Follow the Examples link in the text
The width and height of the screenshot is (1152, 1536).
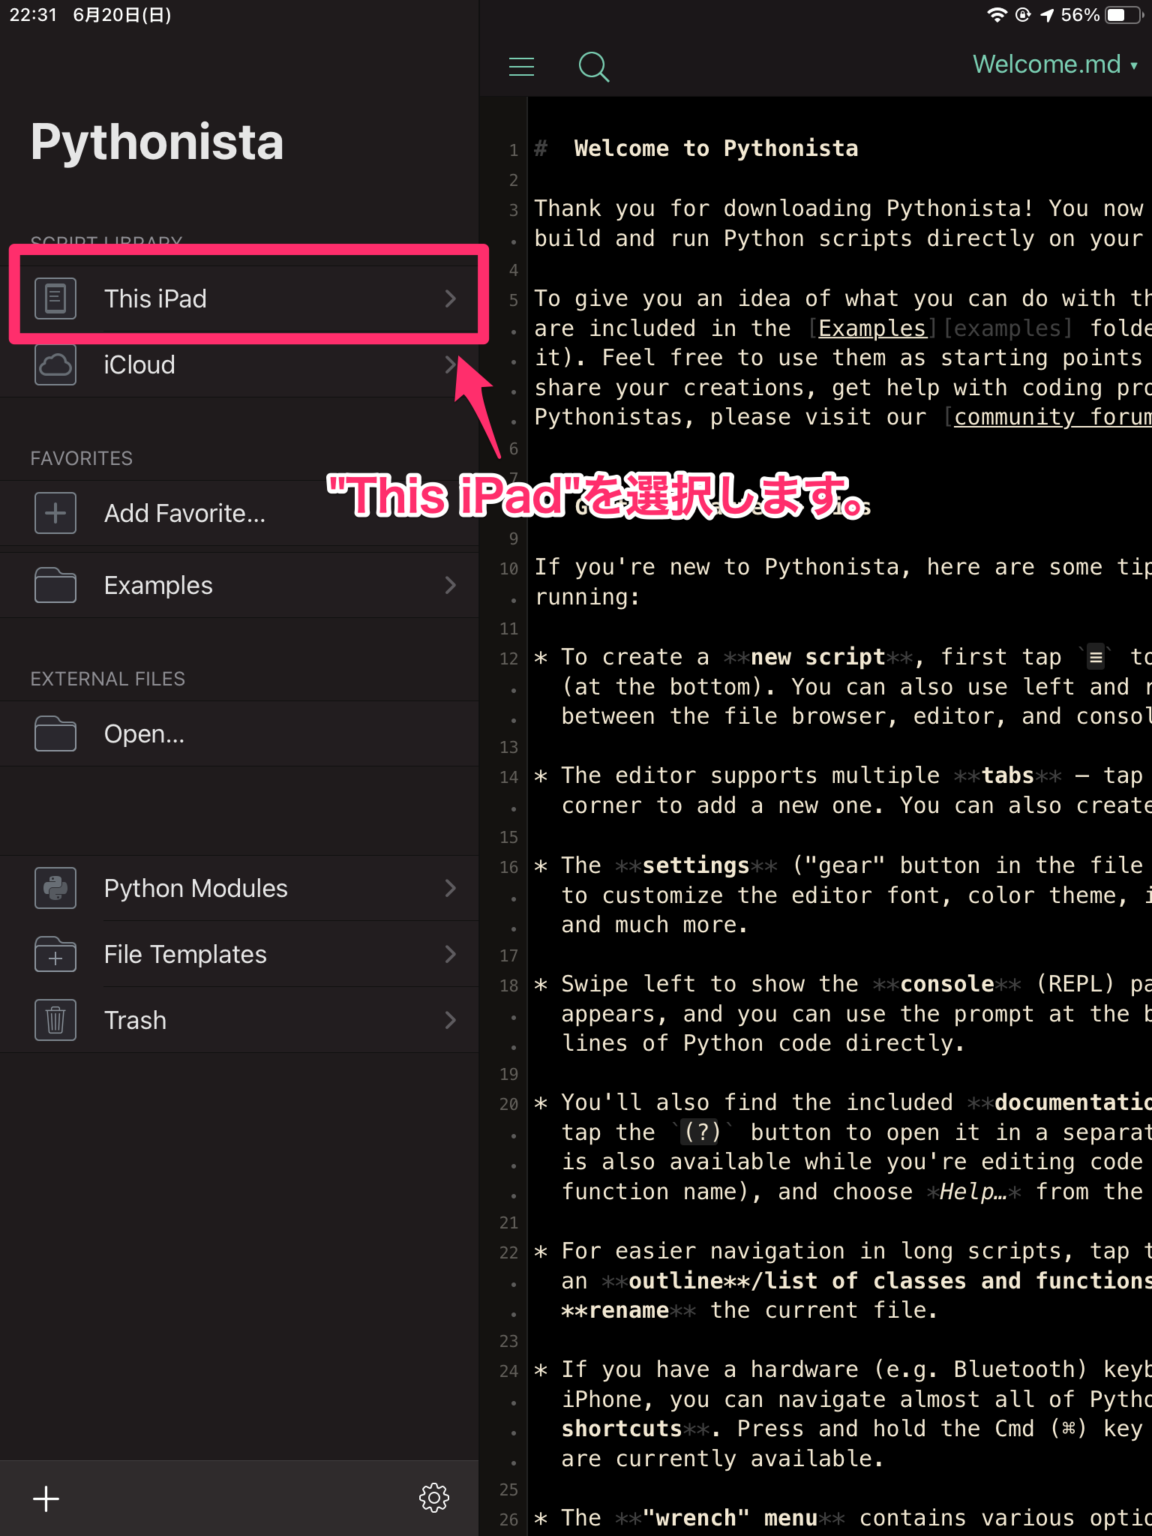(x=871, y=328)
